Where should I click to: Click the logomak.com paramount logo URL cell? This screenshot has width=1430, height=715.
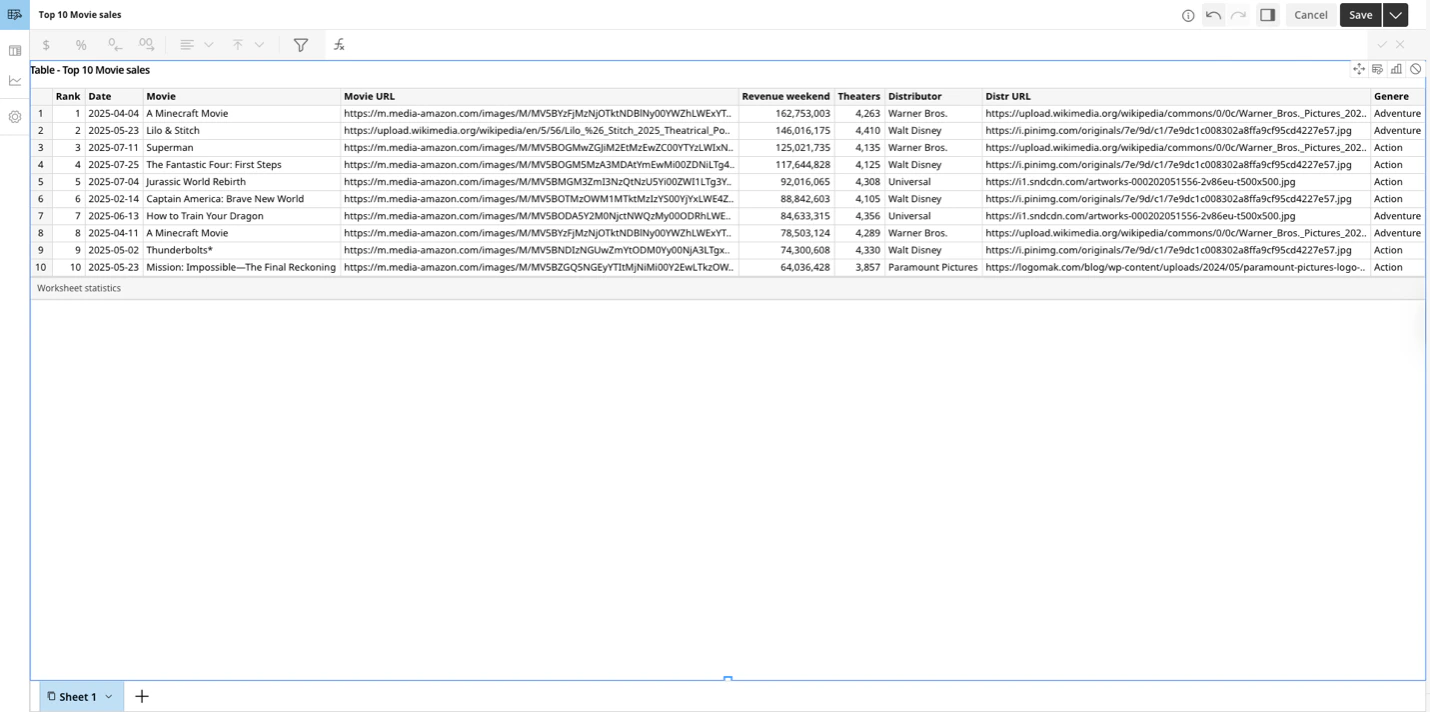[x=1176, y=267]
